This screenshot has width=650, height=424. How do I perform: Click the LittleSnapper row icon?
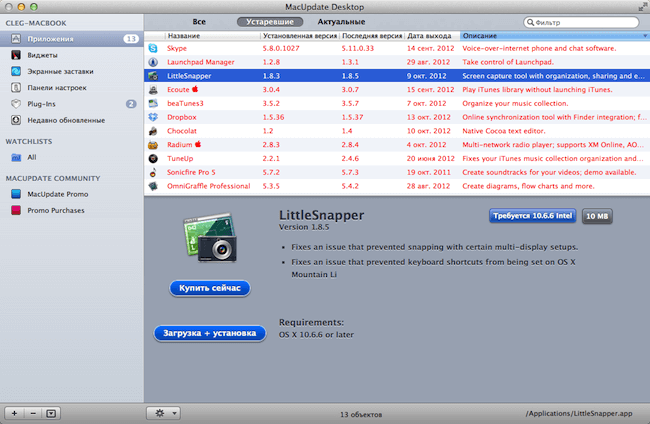click(x=153, y=76)
